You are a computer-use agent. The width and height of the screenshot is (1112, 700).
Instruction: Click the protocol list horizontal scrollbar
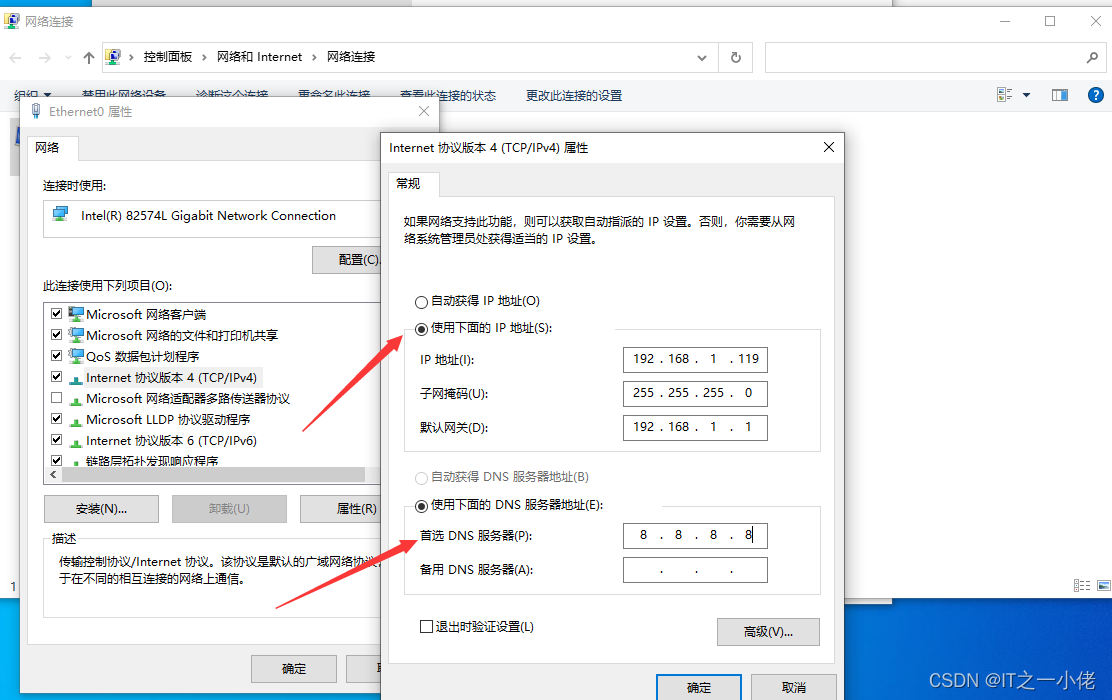click(x=213, y=474)
